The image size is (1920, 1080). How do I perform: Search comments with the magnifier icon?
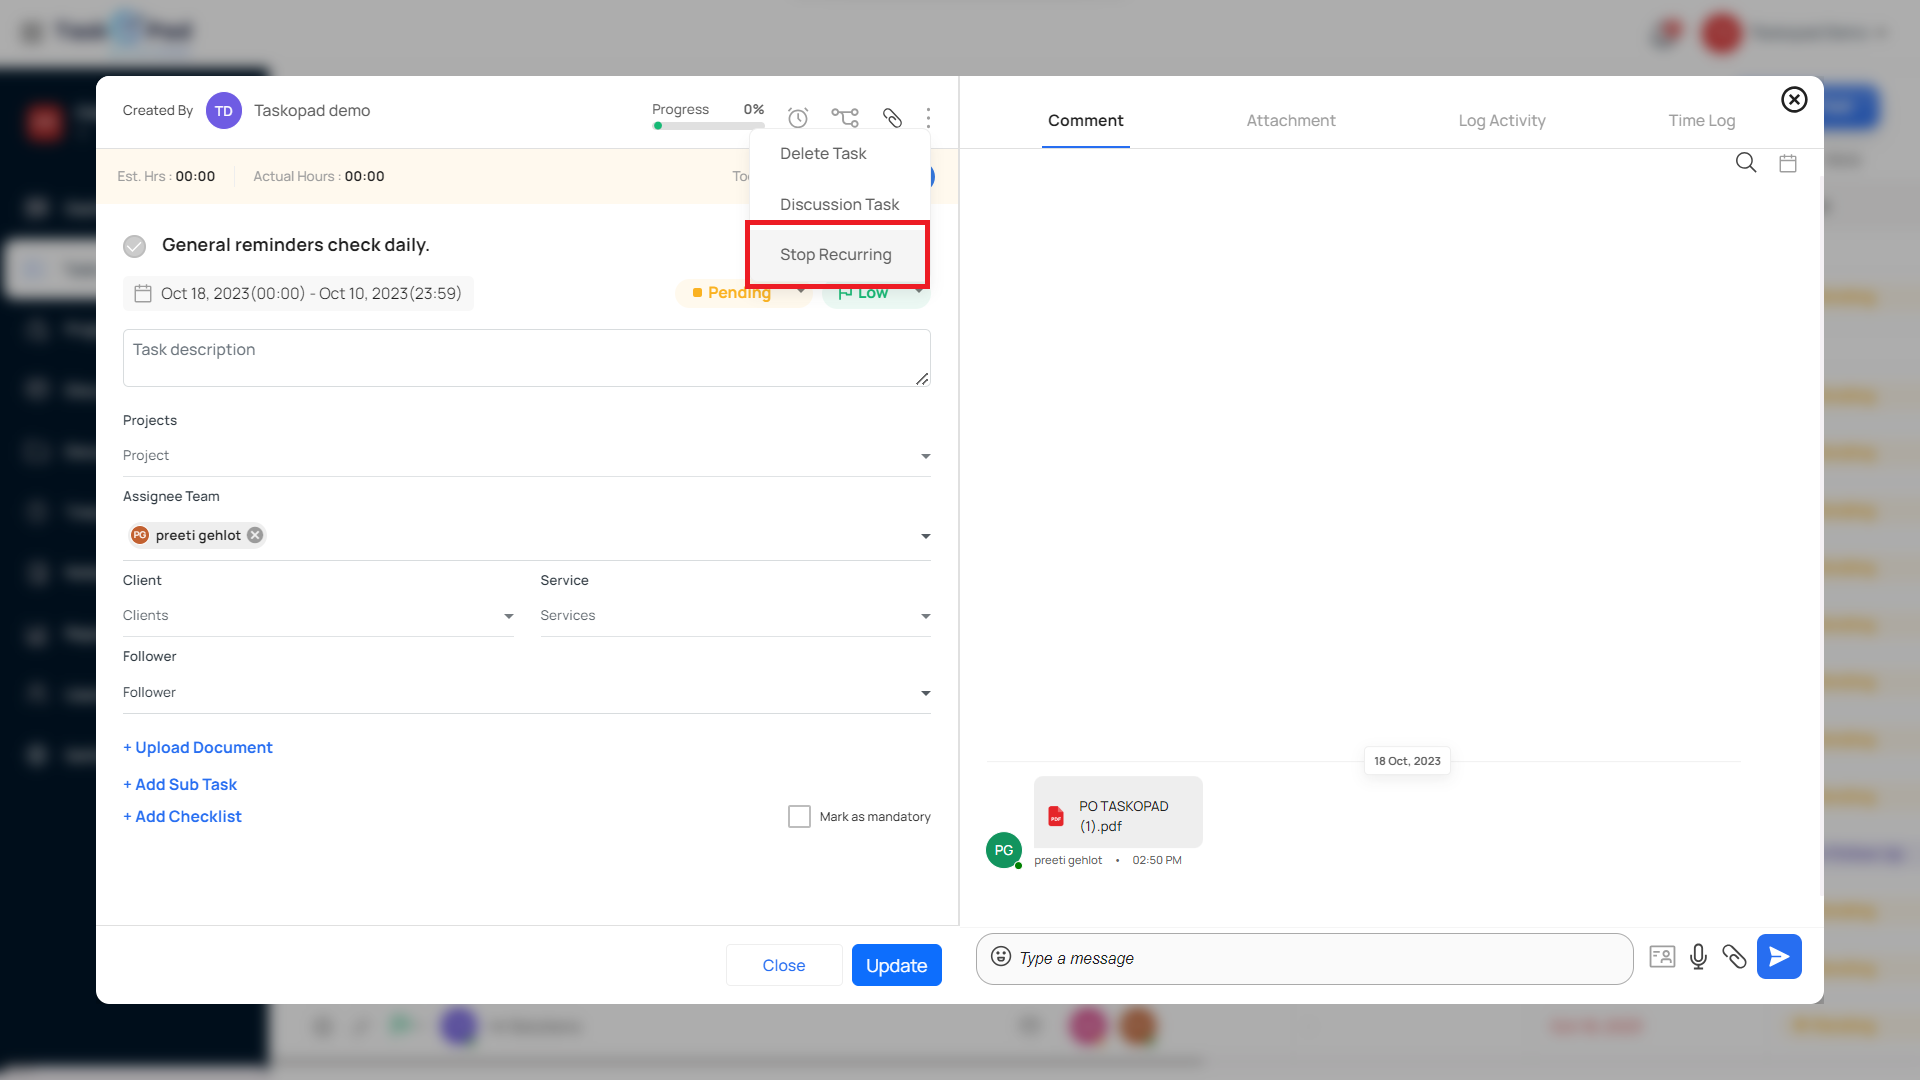tap(1745, 163)
